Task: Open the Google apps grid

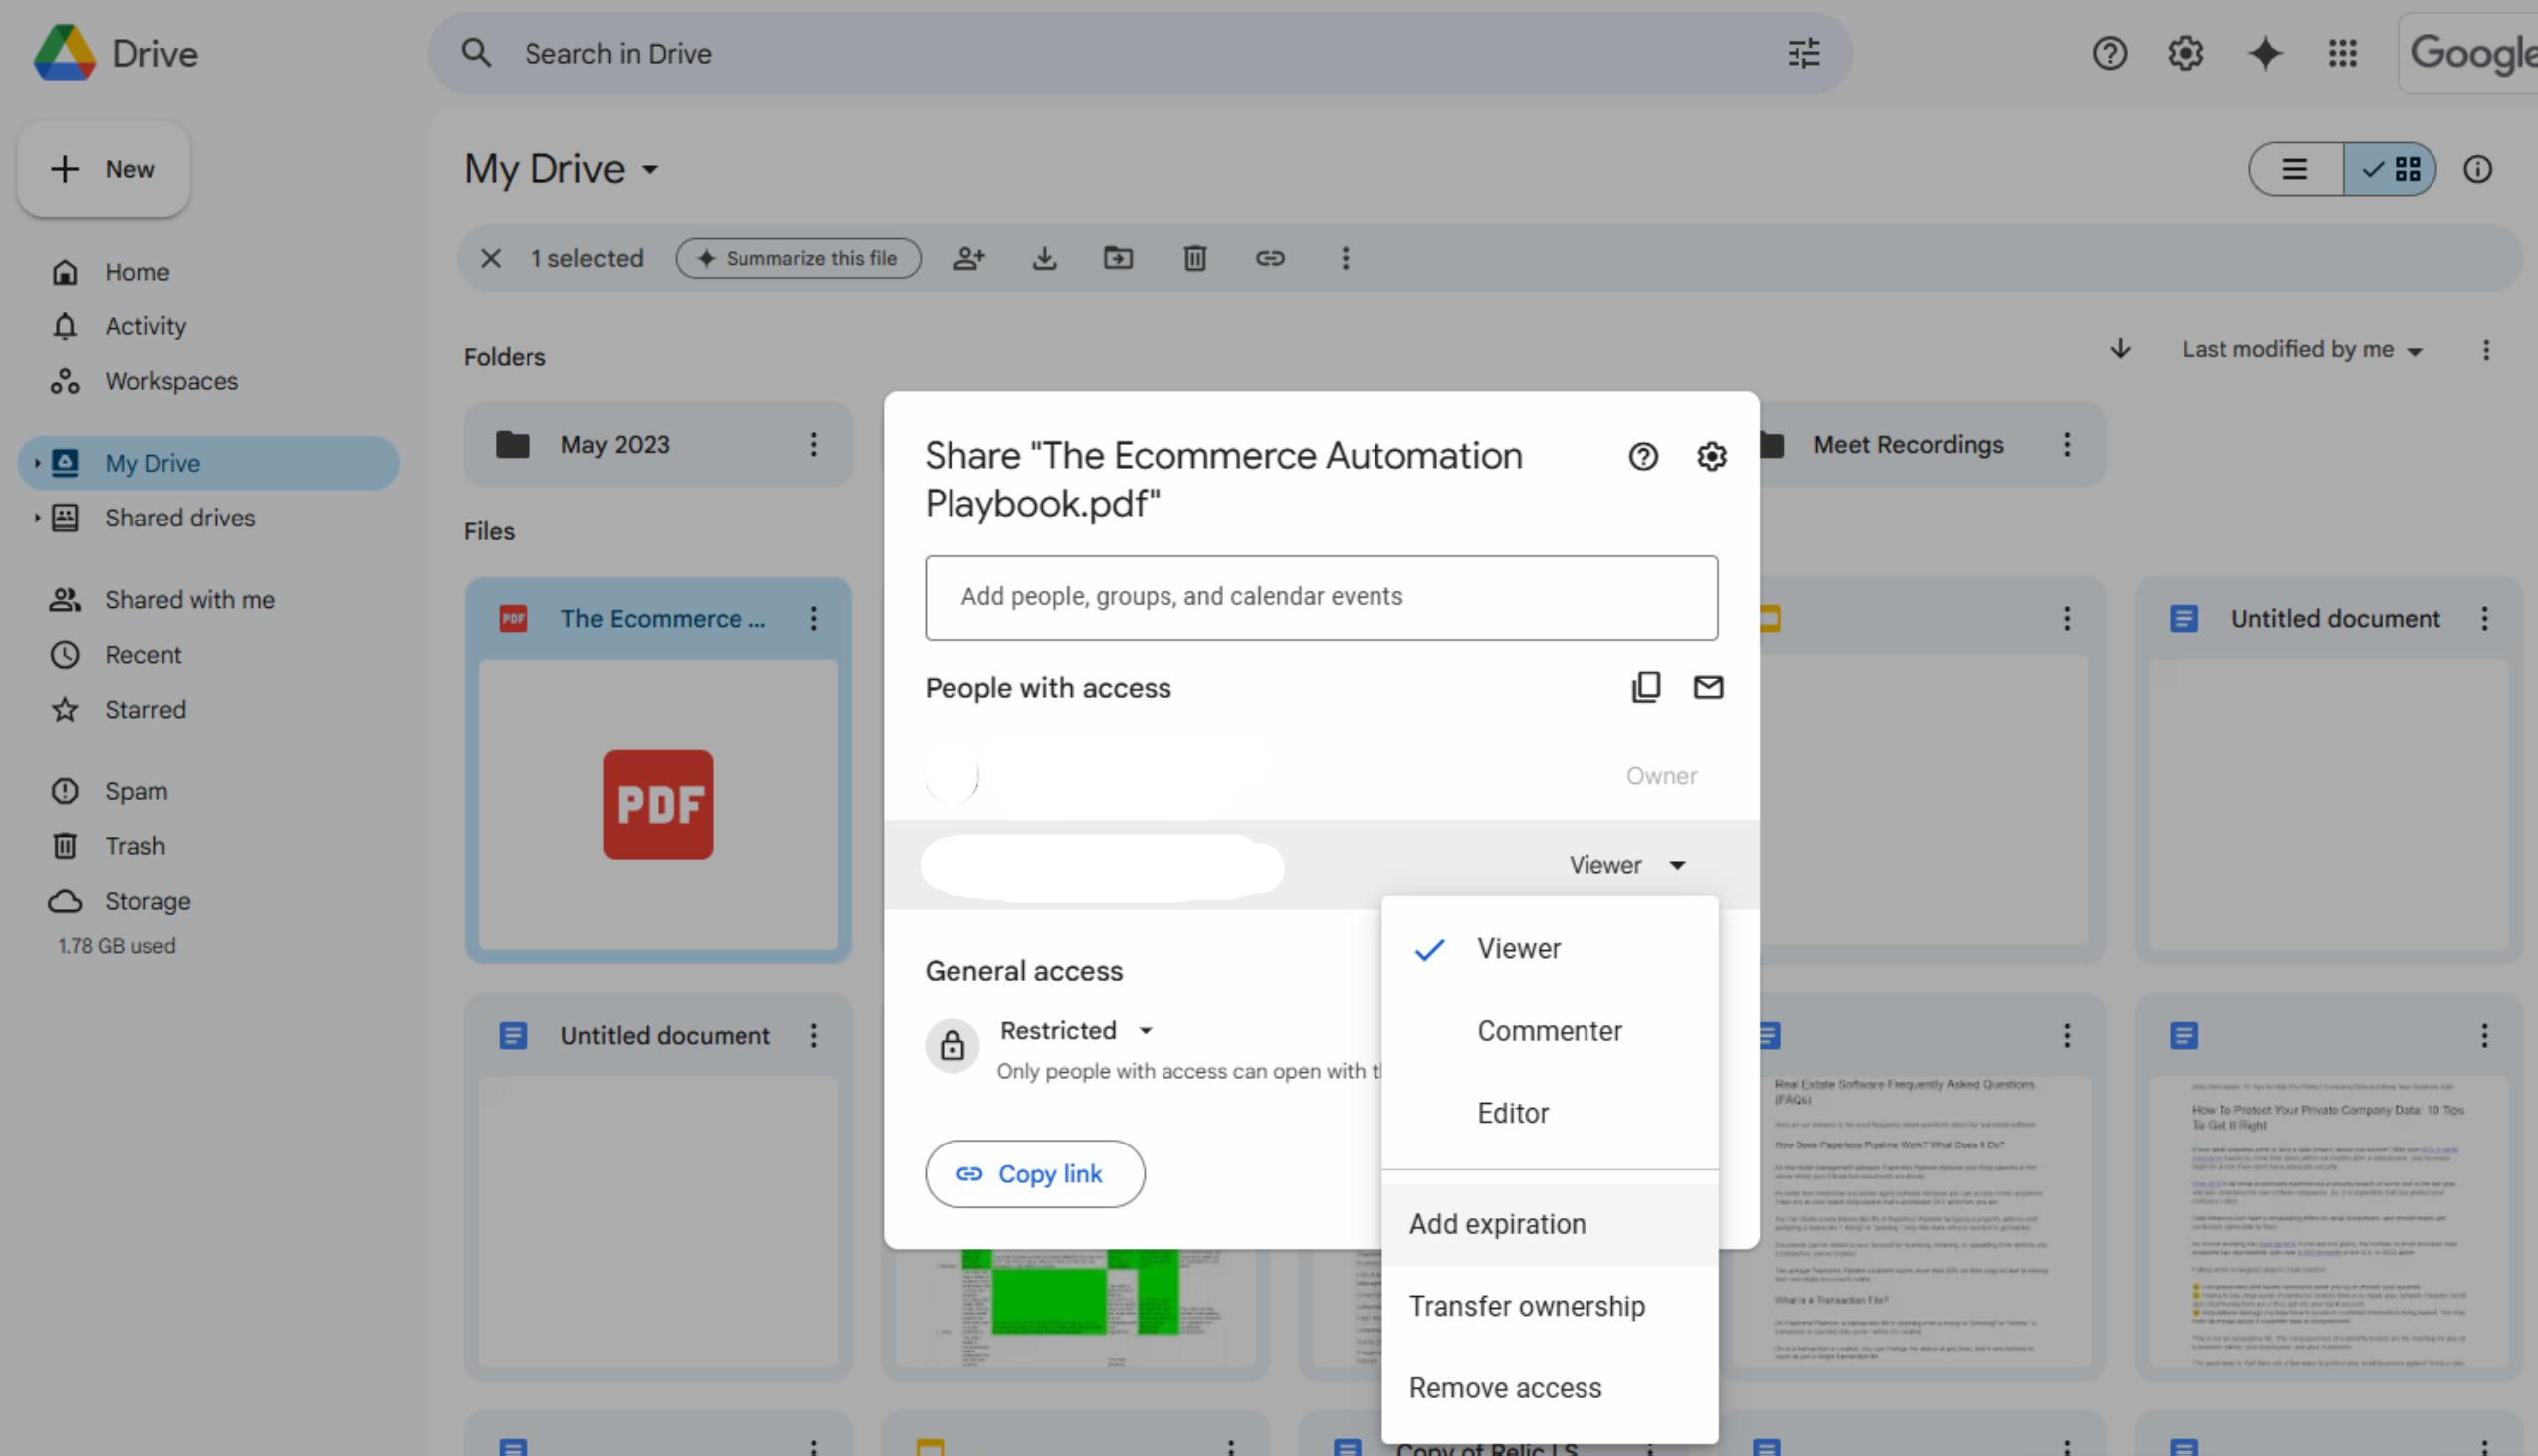Action: point(2342,53)
